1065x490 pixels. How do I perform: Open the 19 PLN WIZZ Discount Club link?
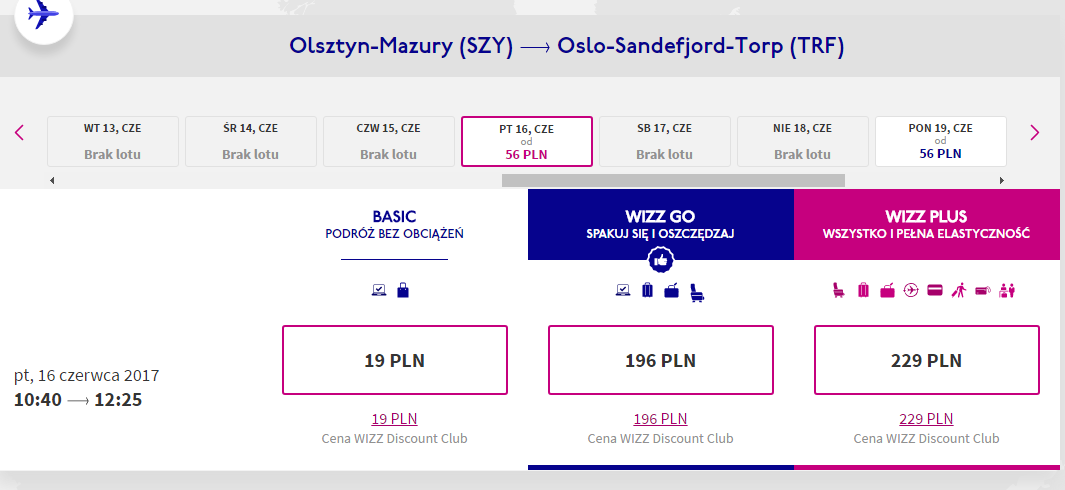pos(395,419)
